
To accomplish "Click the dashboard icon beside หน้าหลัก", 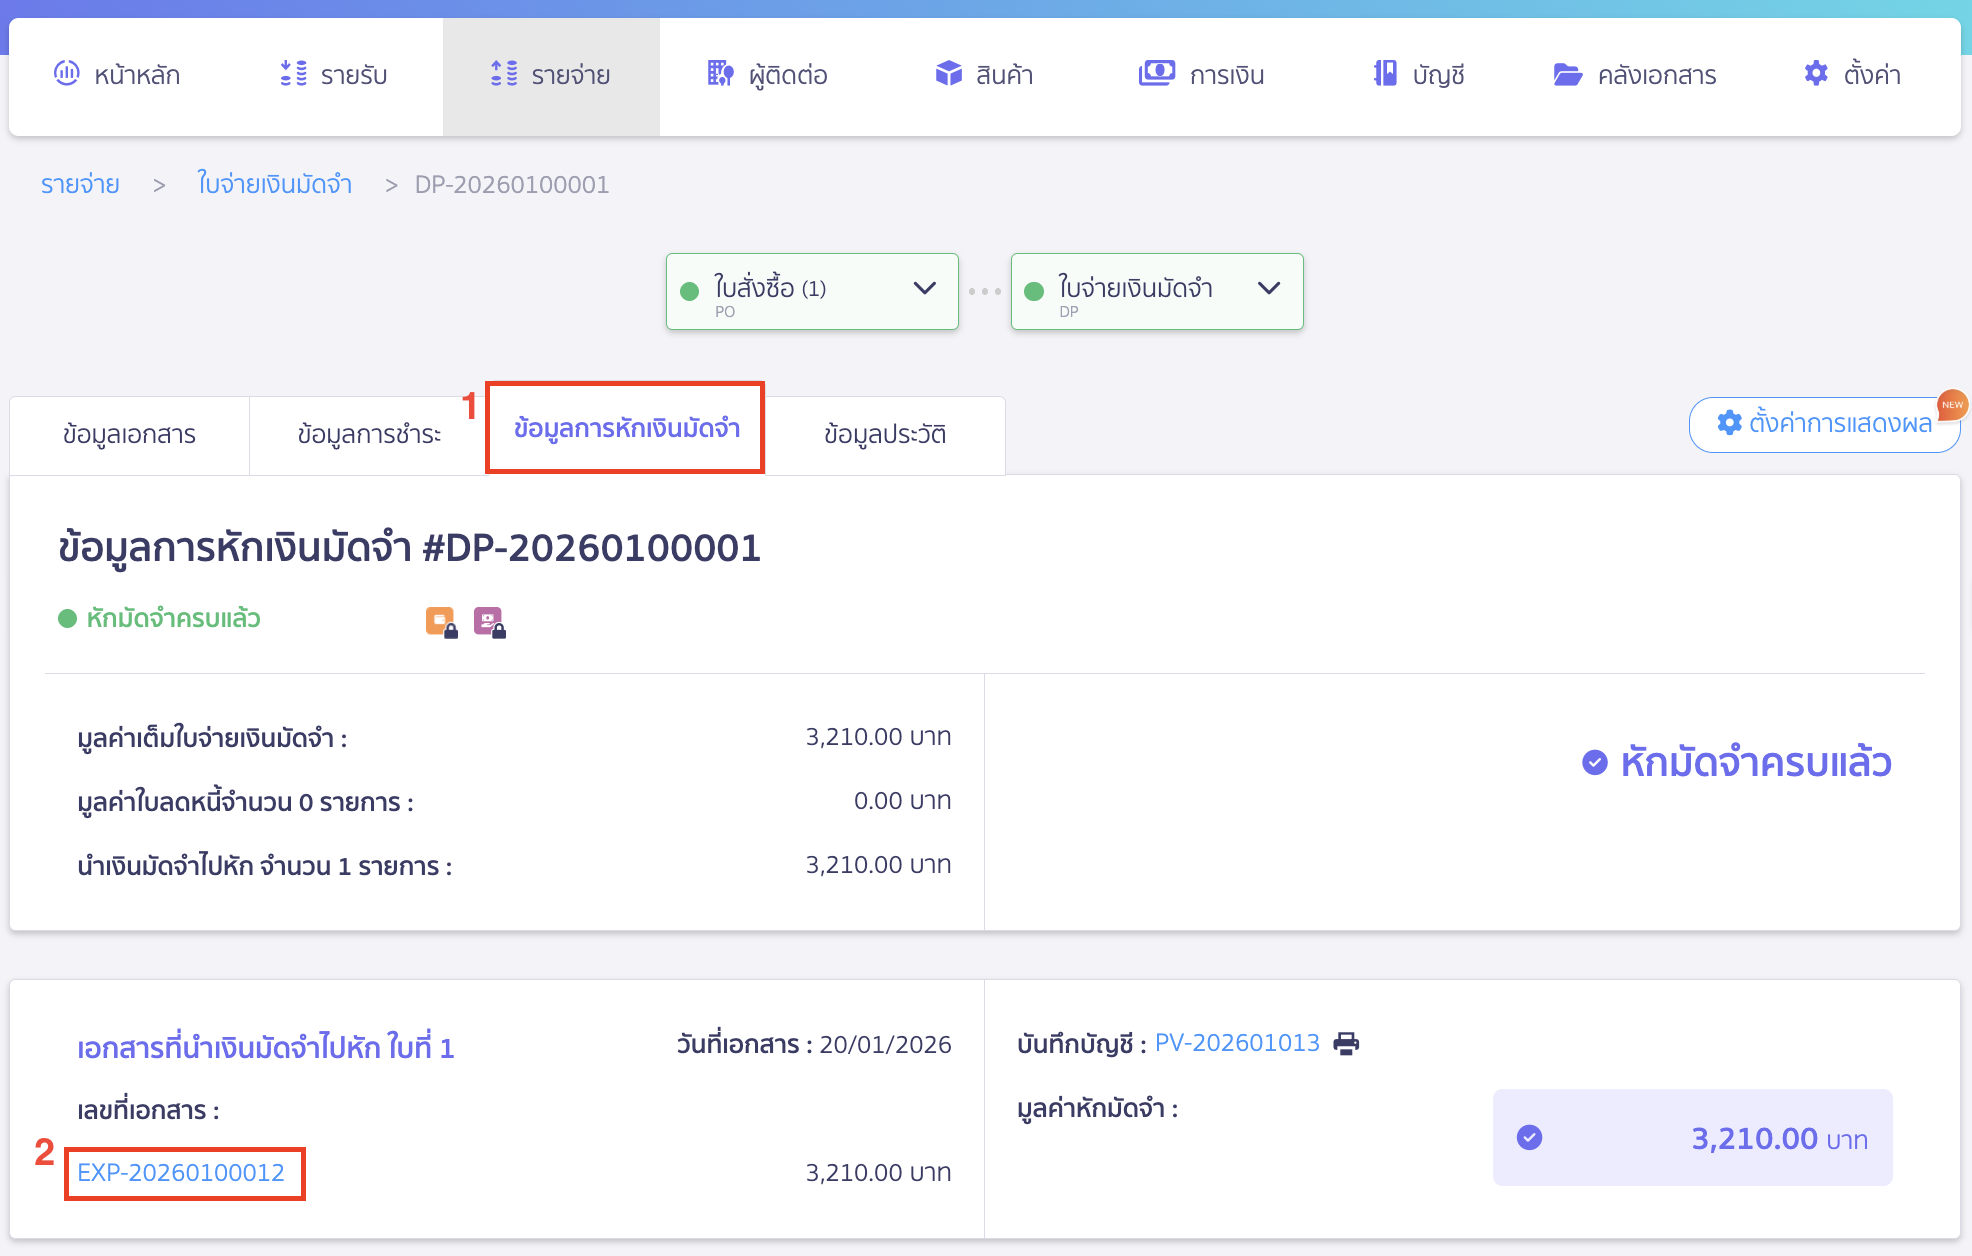I will click(66, 73).
